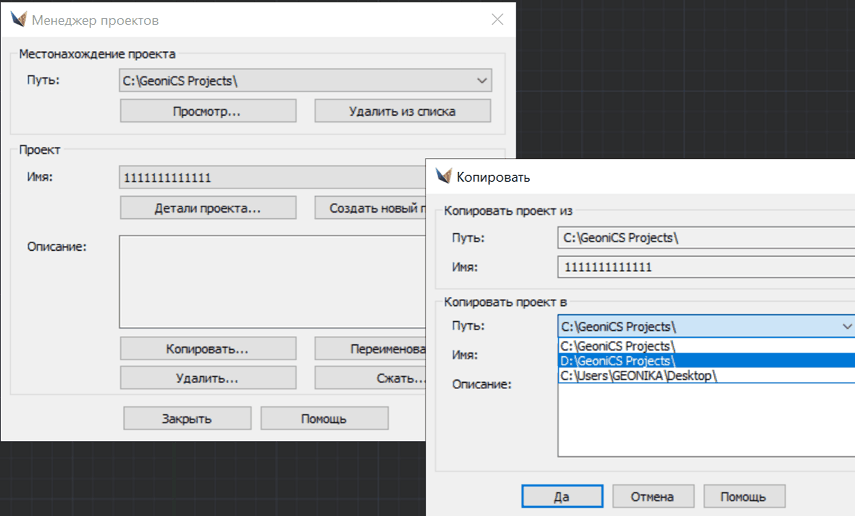Close the Менеджер проектов window
The image size is (855, 516).
point(497,20)
